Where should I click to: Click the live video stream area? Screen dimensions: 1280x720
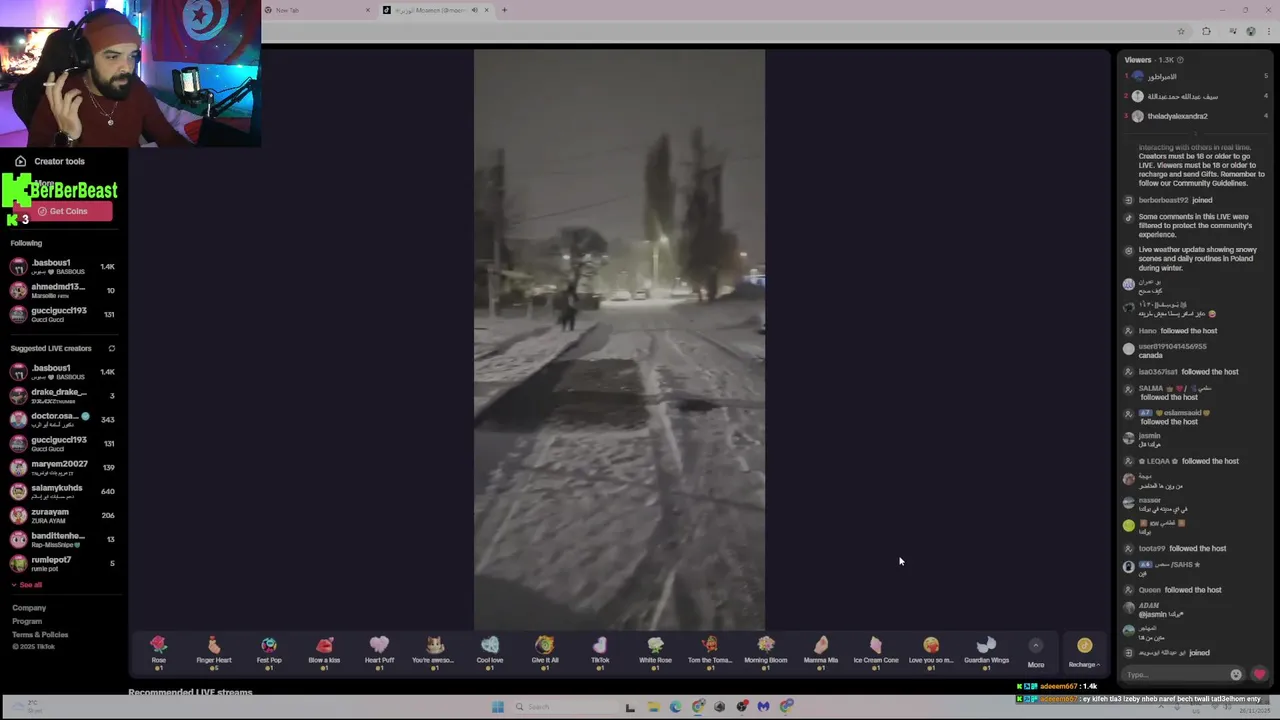(619, 340)
